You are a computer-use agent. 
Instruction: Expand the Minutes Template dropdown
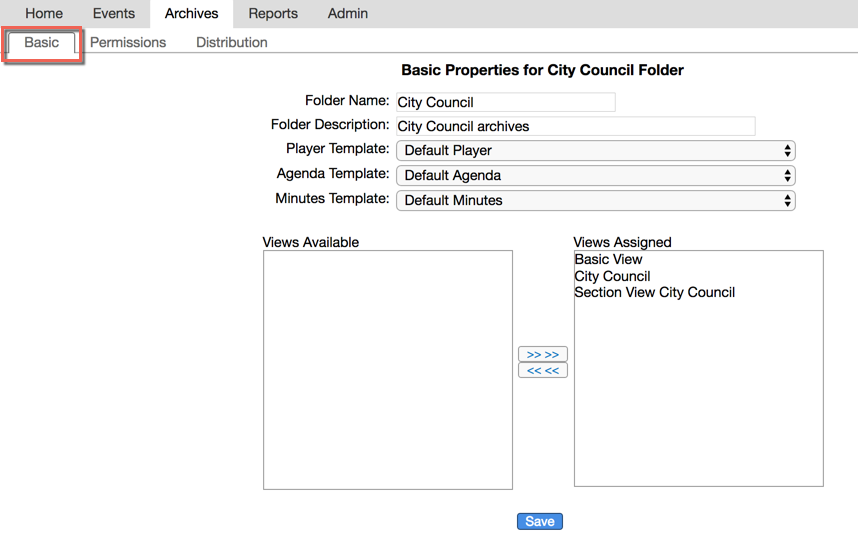click(x=595, y=201)
